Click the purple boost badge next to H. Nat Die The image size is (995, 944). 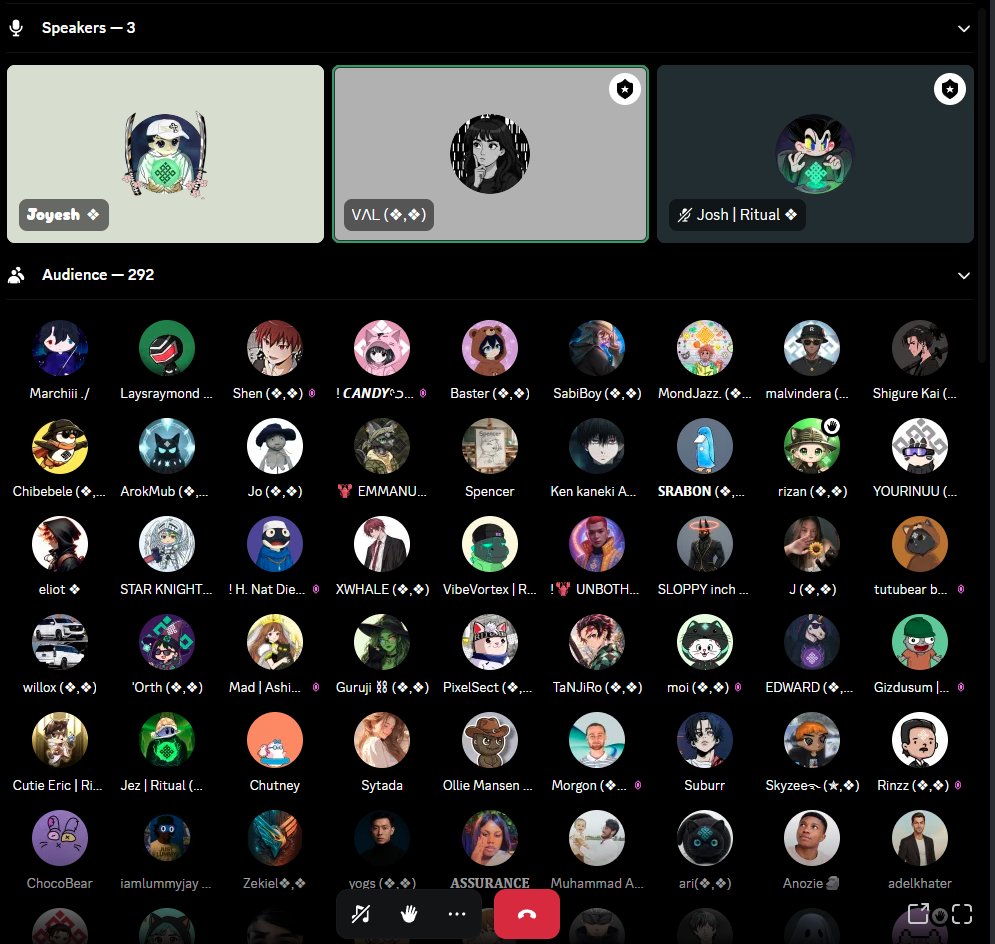[315, 589]
